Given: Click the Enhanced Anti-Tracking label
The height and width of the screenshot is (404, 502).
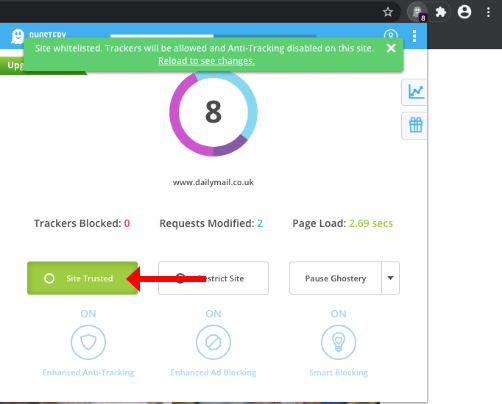Looking at the screenshot, I should [88, 372].
